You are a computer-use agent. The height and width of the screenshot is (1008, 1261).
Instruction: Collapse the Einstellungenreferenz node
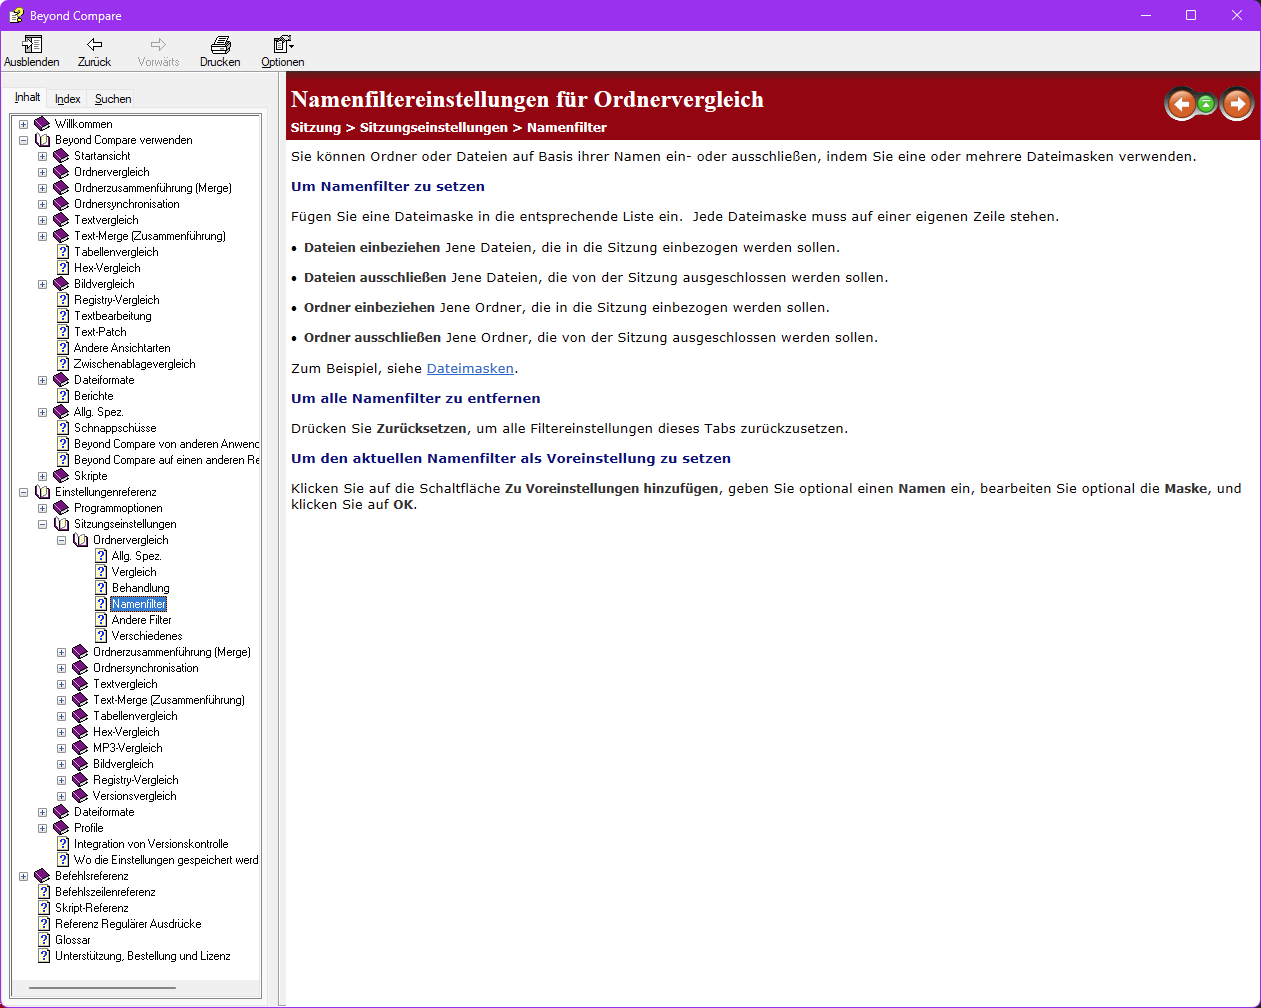(23, 492)
